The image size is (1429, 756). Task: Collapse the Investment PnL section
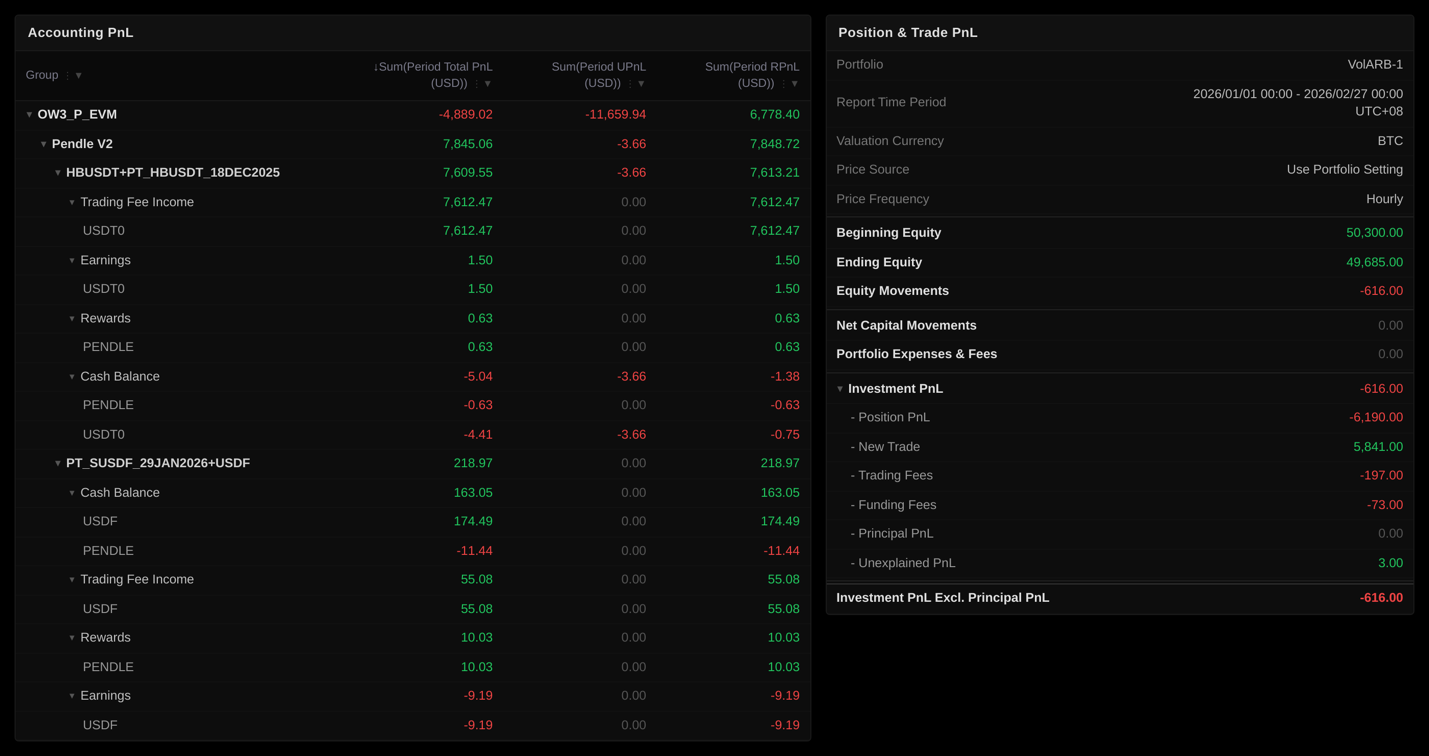[840, 389]
